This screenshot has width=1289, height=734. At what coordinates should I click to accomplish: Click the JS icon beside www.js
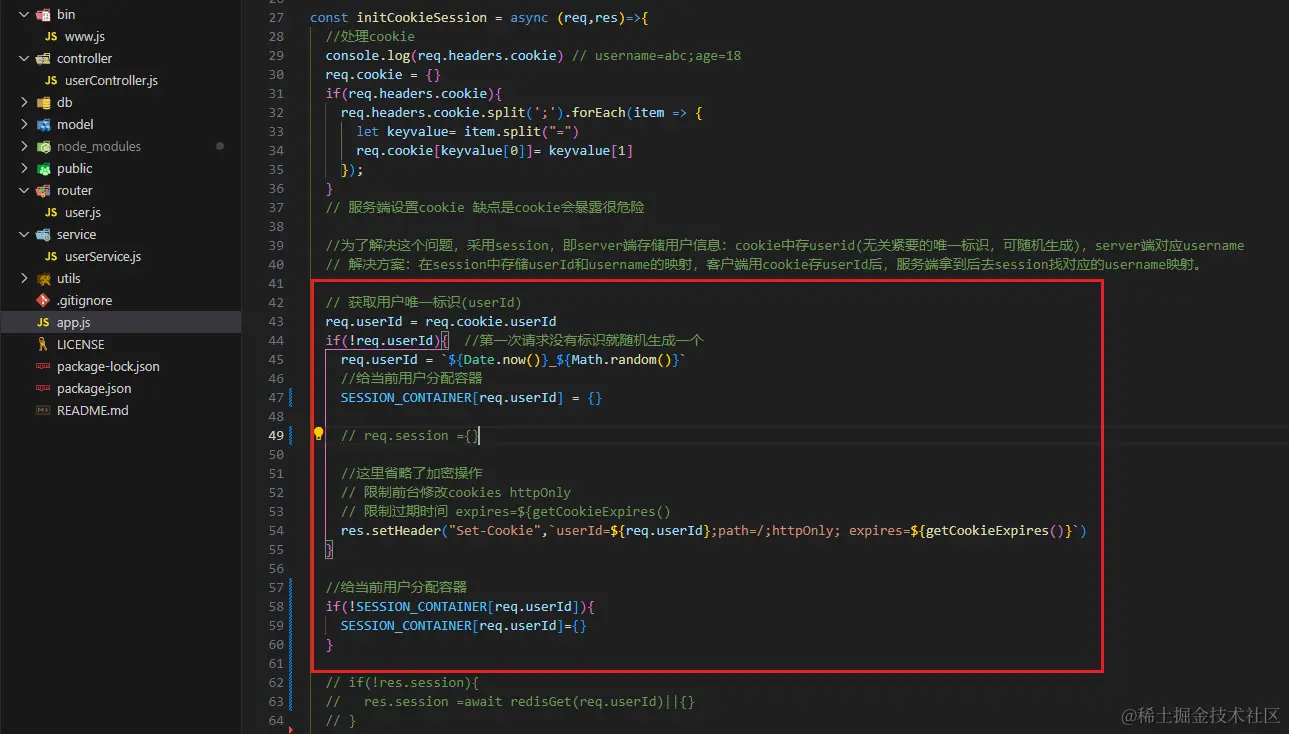[x=51, y=37]
